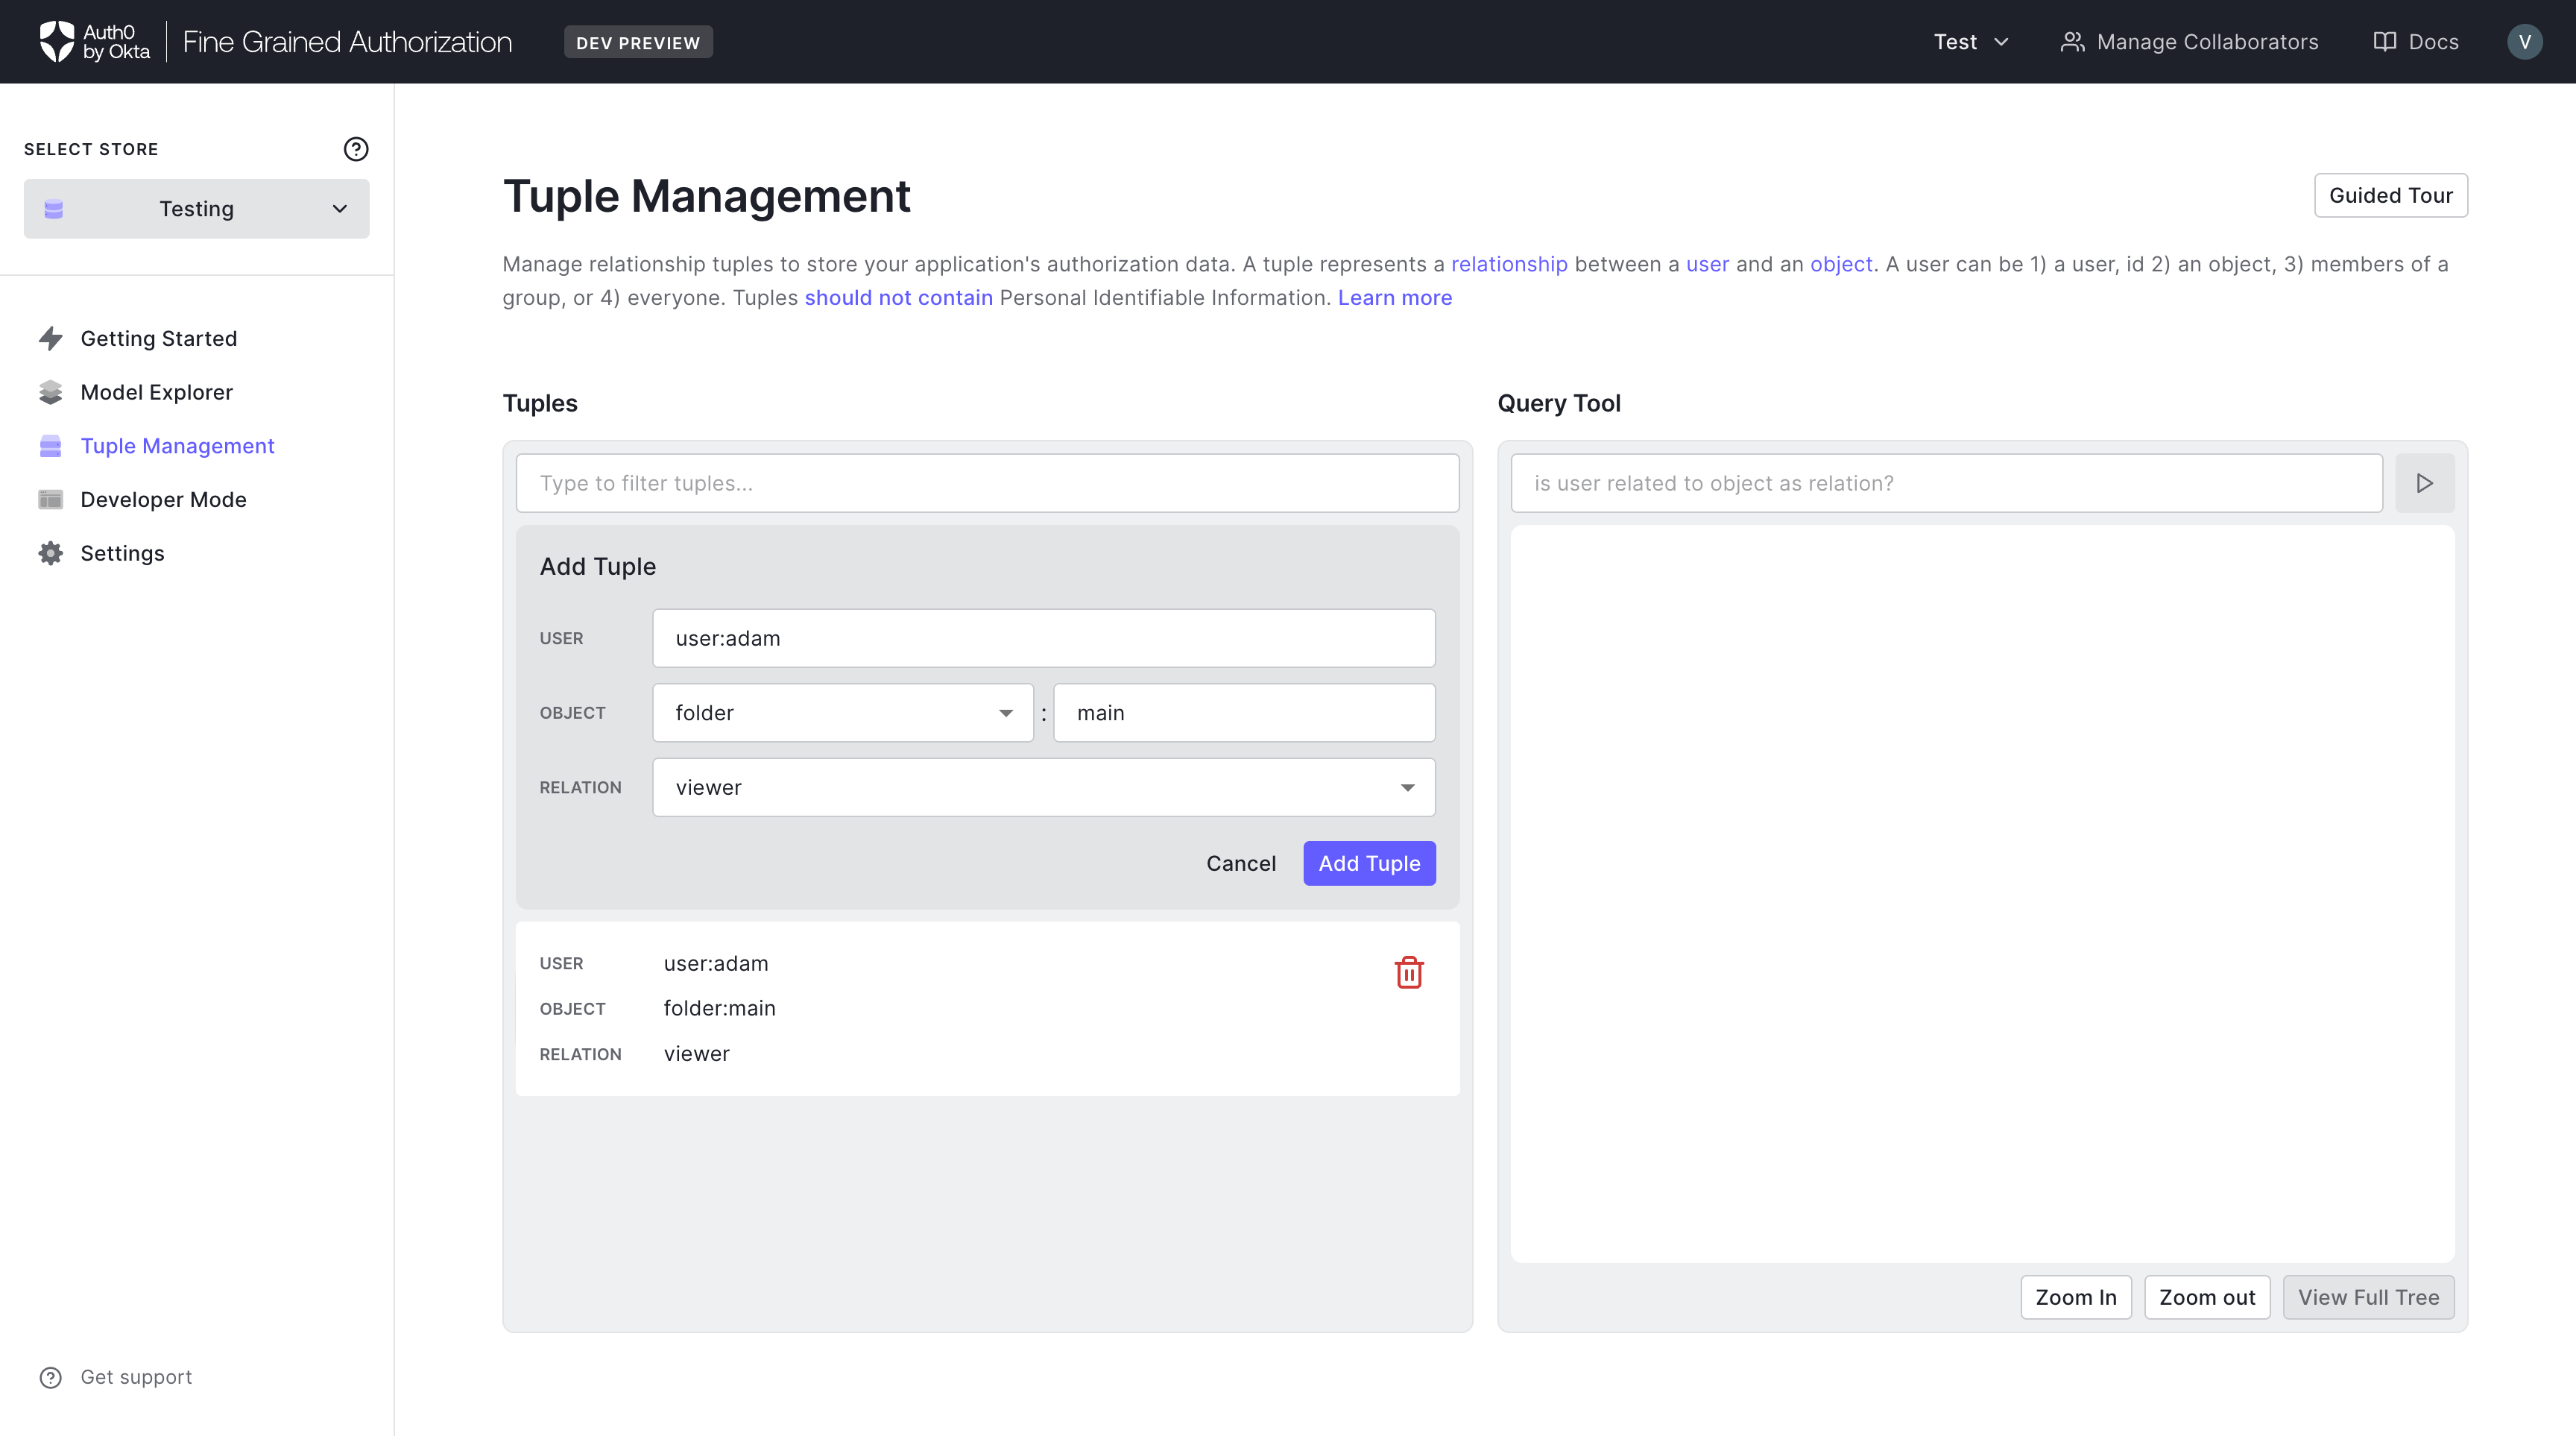Click Fine Grained Authorization title
Screen dimensions: 2576x1436
click(347, 42)
